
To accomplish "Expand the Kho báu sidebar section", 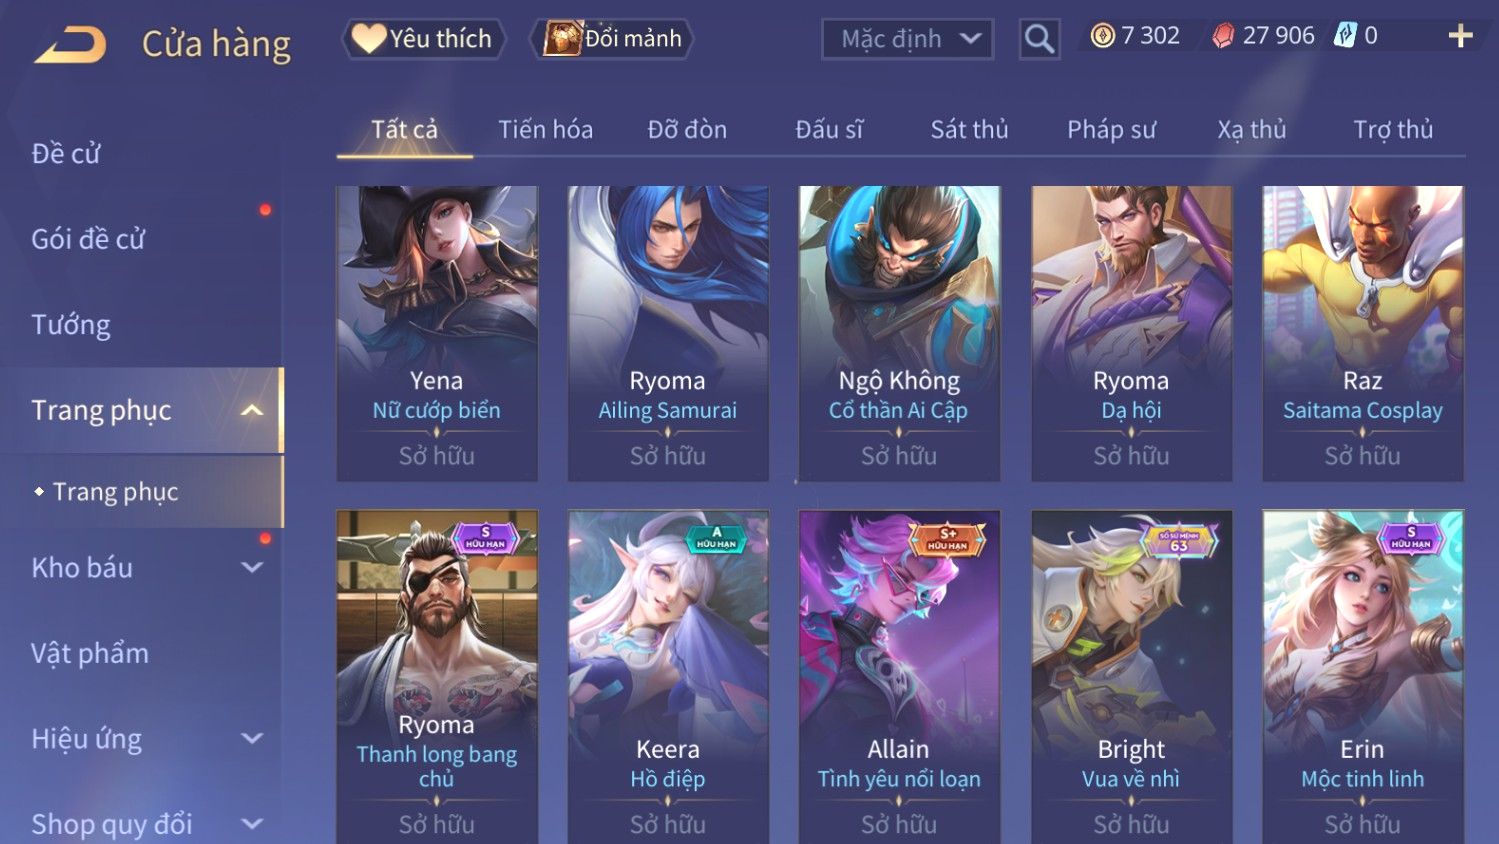I will [x=252, y=567].
